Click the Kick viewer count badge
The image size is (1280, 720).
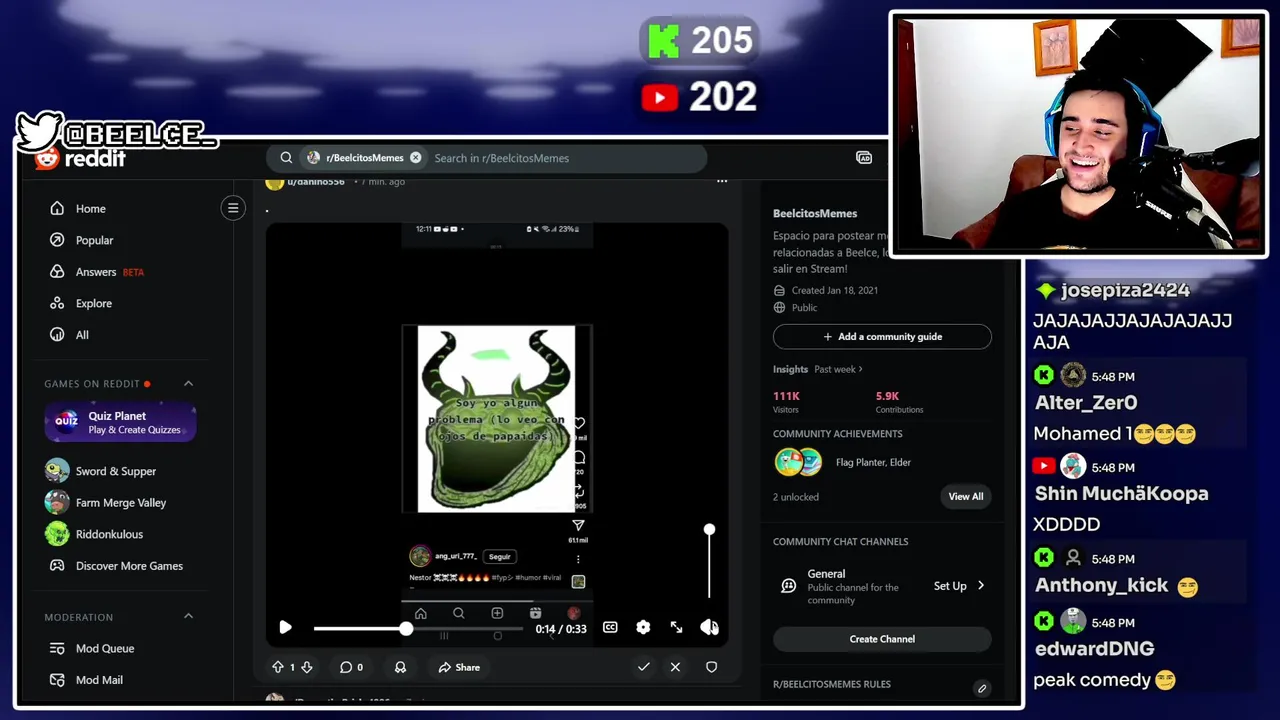(700, 41)
